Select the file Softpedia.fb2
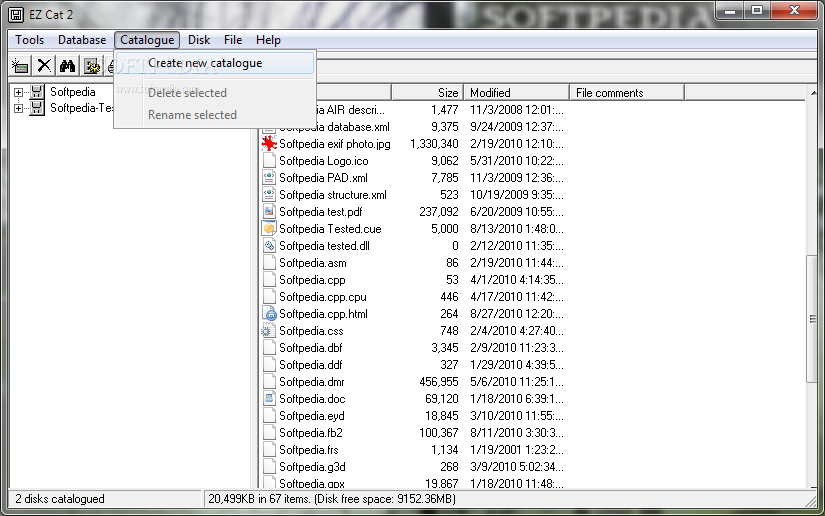This screenshot has width=825, height=516. point(310,432)
